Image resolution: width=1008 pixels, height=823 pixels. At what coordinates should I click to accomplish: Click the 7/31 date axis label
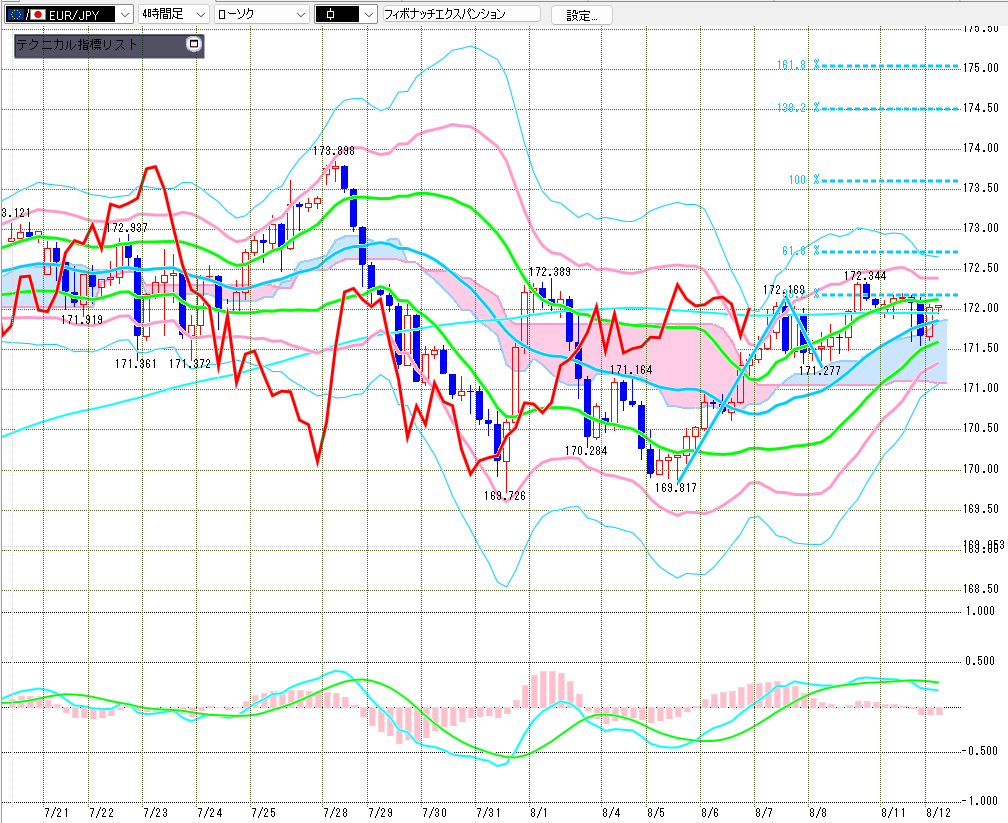pyautogui.click(x=489, y=813)
